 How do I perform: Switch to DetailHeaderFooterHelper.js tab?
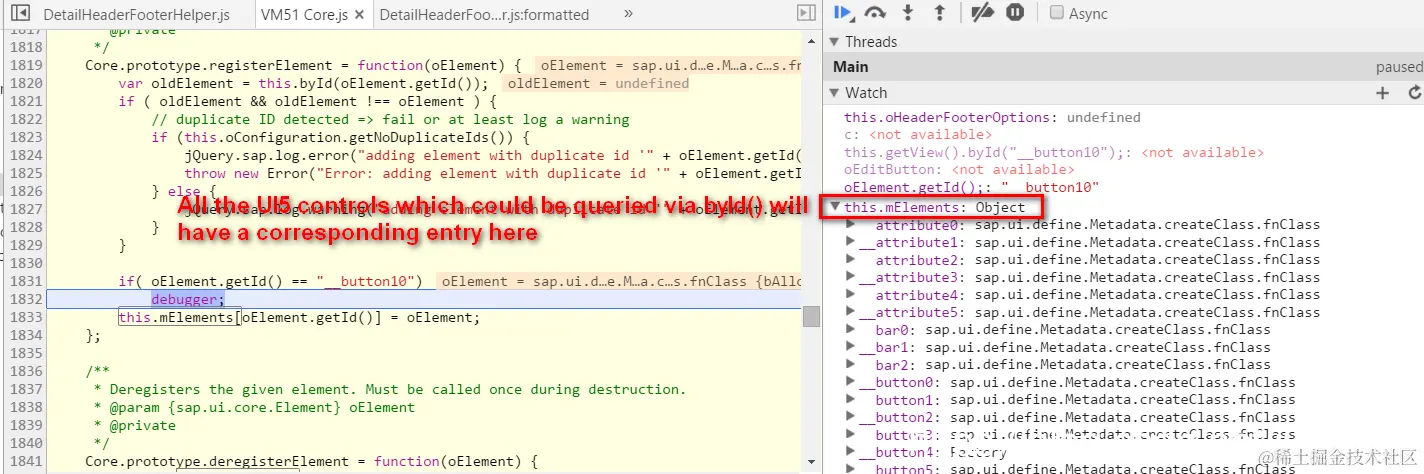[137, 14]
